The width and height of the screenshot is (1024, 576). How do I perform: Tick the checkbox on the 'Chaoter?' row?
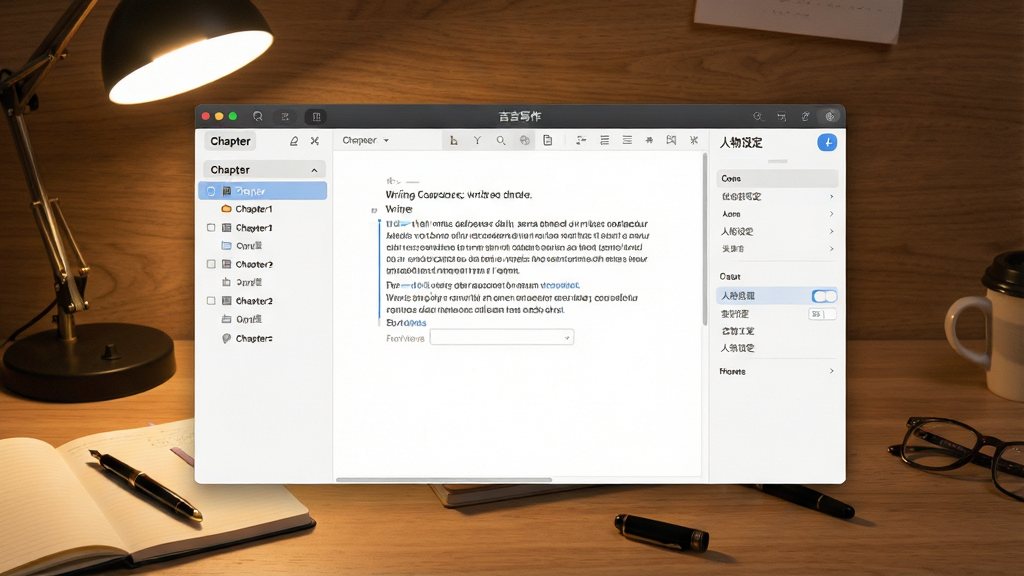[211, 264]
